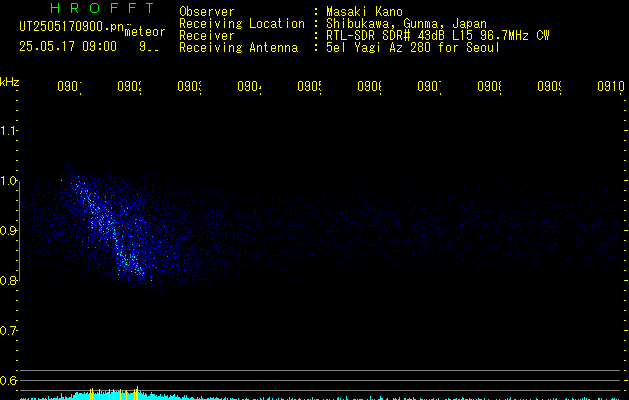This screenshot has width=629, height=400.
Task: Click the 0.6 kHz axis label
Action: click(8, 380)
